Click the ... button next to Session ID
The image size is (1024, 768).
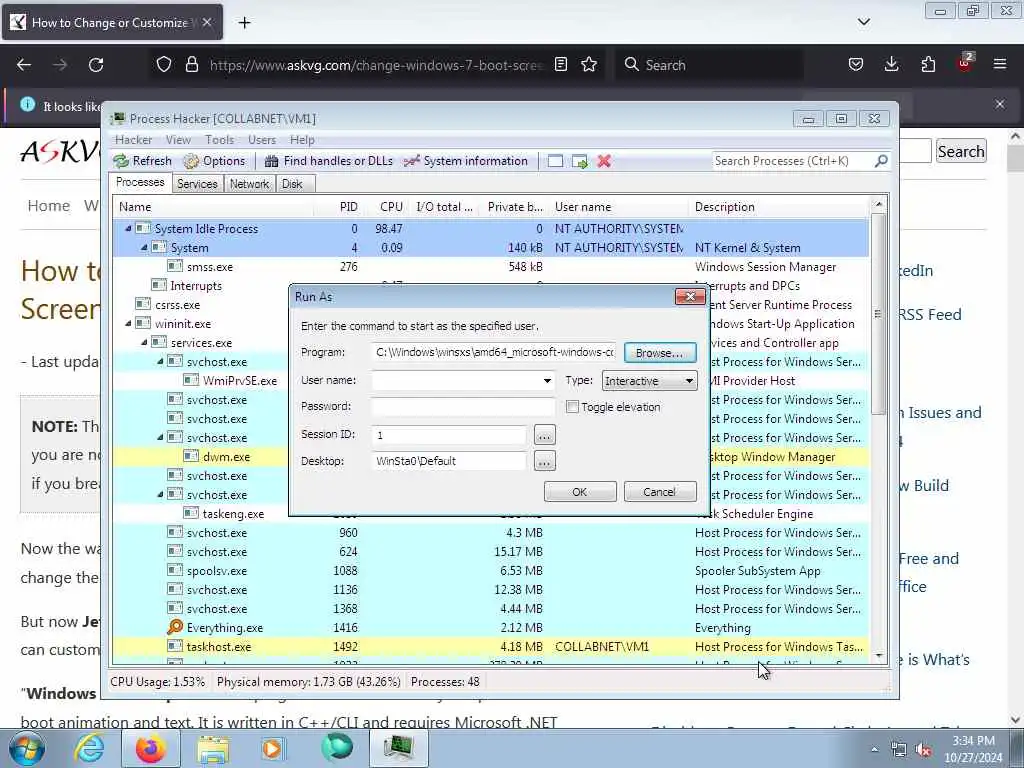[544, 434]
